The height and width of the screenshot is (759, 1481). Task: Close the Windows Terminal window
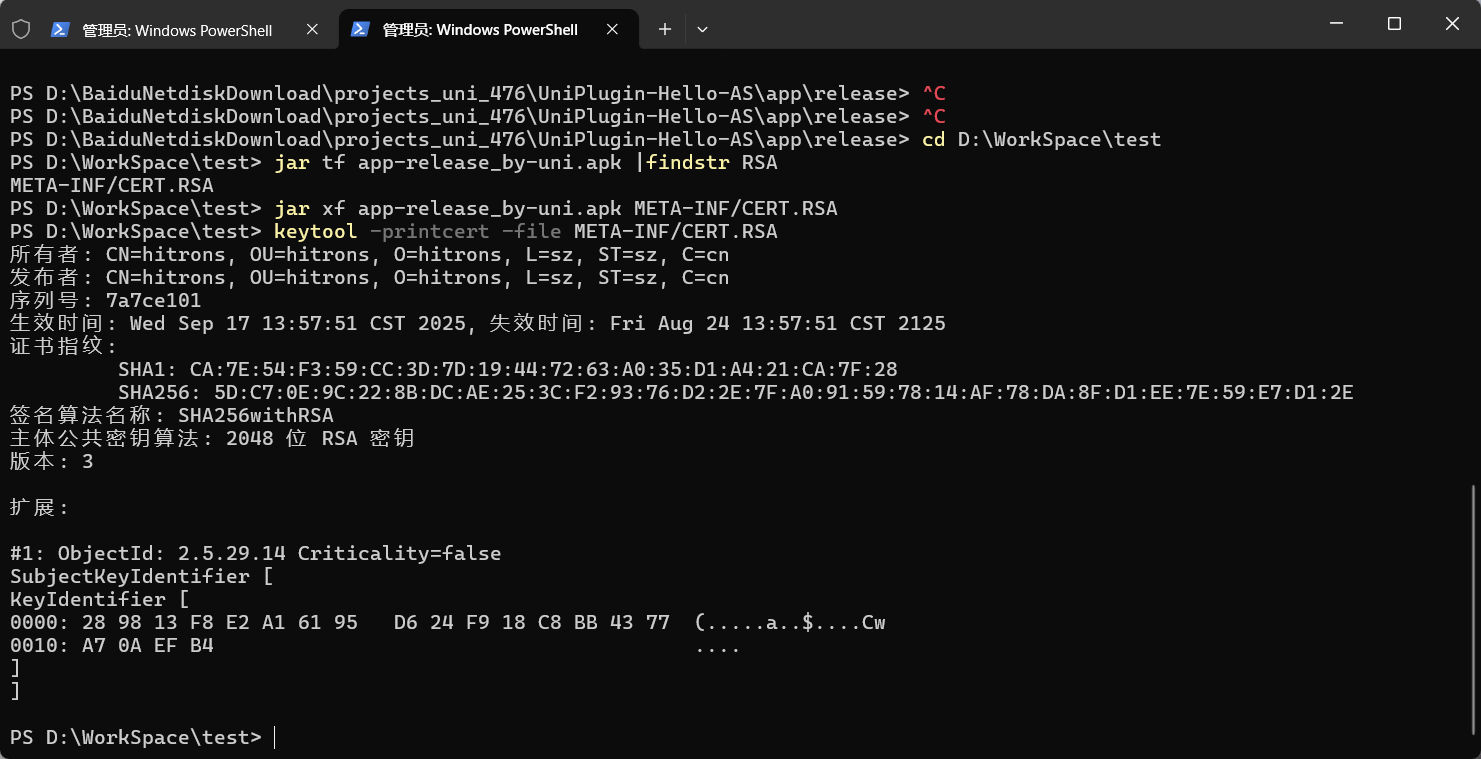(1452, 24)
